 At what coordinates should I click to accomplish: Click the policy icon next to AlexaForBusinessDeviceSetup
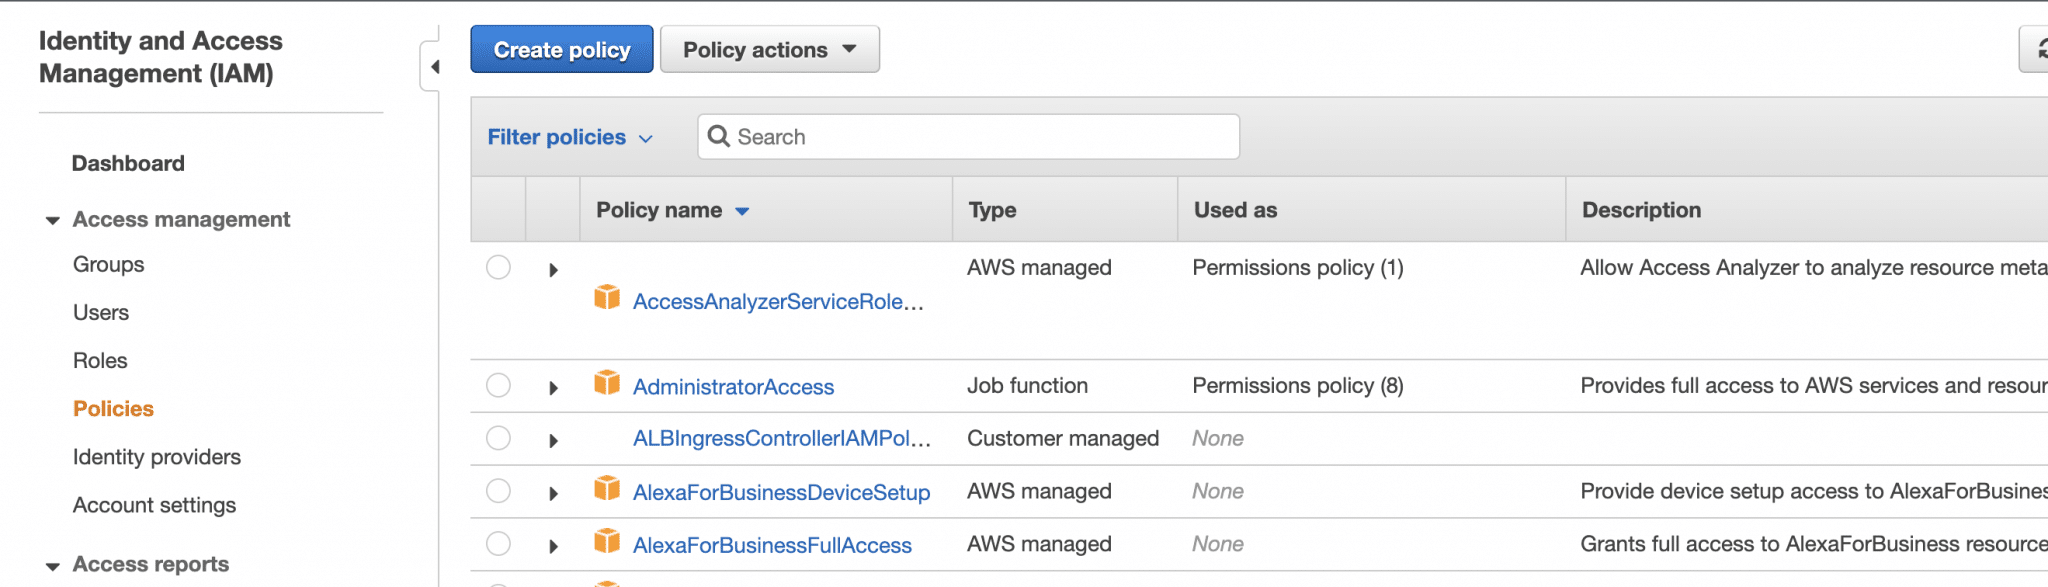[607, 488]
